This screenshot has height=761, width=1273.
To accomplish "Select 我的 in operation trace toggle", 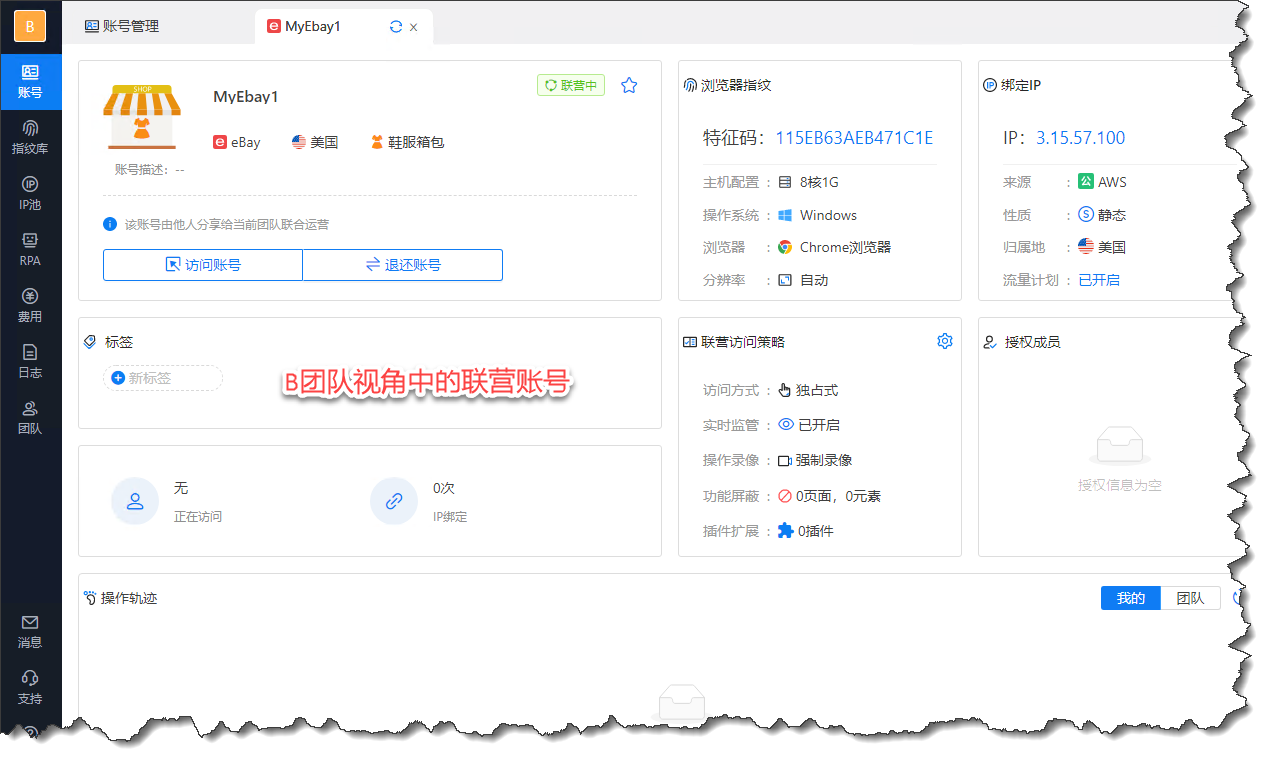I will point(1130,598).
